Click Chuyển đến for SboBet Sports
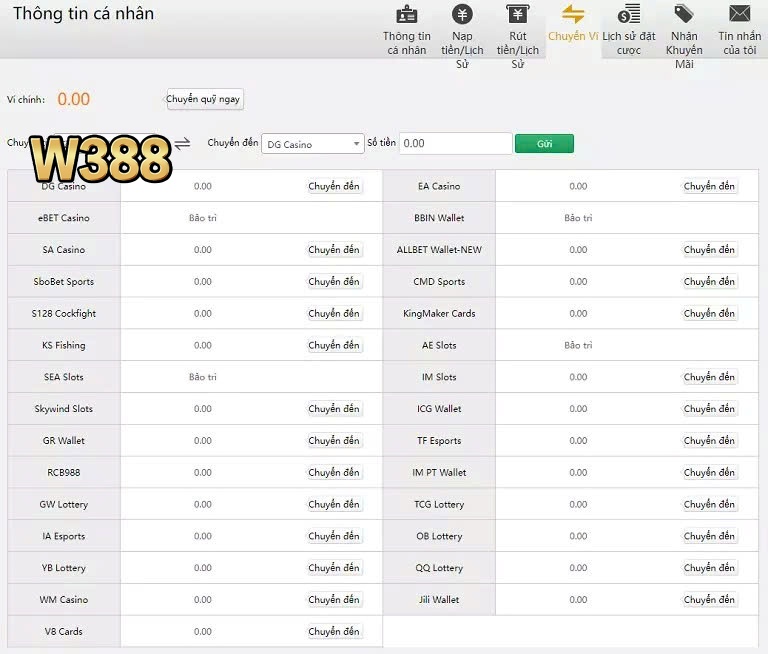Viewport: 768px width, 654px height. click(x=334, y=282)
